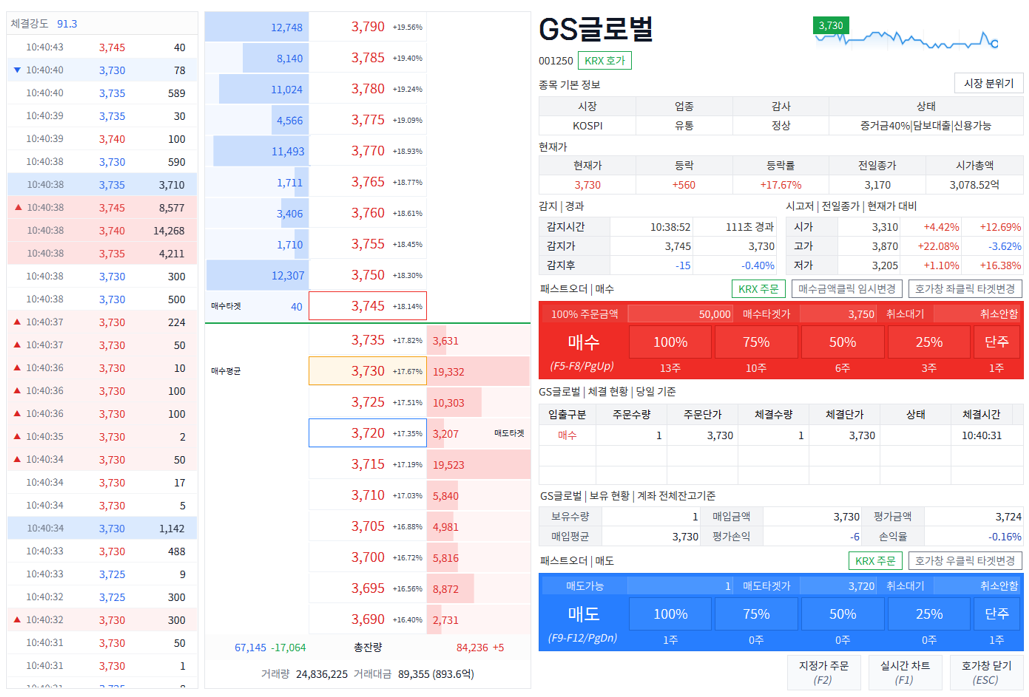The height and width of the screenshot is (697, 1029).
Task: Click 호가창 닫기 (ESC) button
Action: point(986,672)
